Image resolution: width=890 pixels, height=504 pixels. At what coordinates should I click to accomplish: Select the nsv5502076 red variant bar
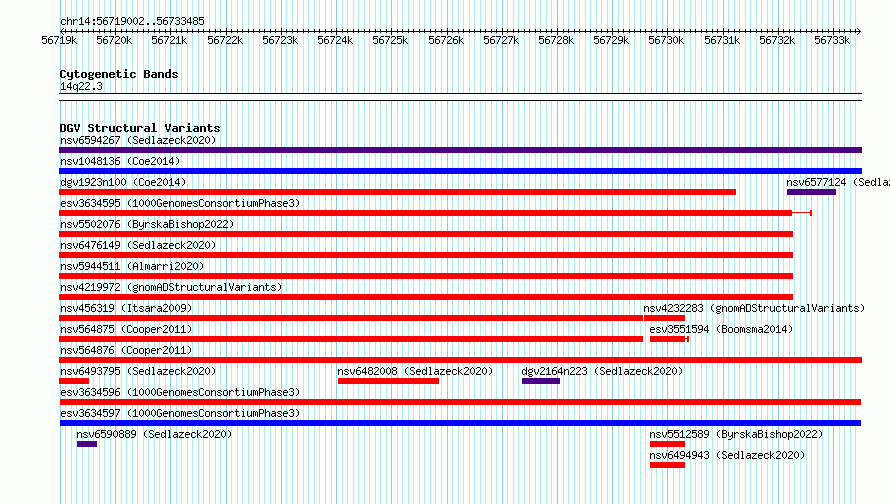click(x=426, y=234)
